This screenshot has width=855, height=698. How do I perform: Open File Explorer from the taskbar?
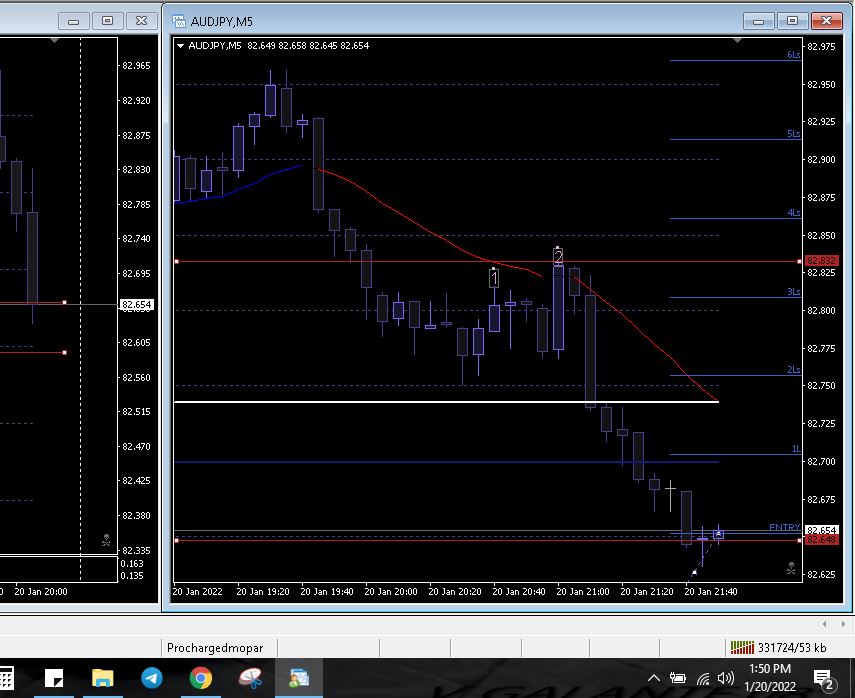coord(103,678)
